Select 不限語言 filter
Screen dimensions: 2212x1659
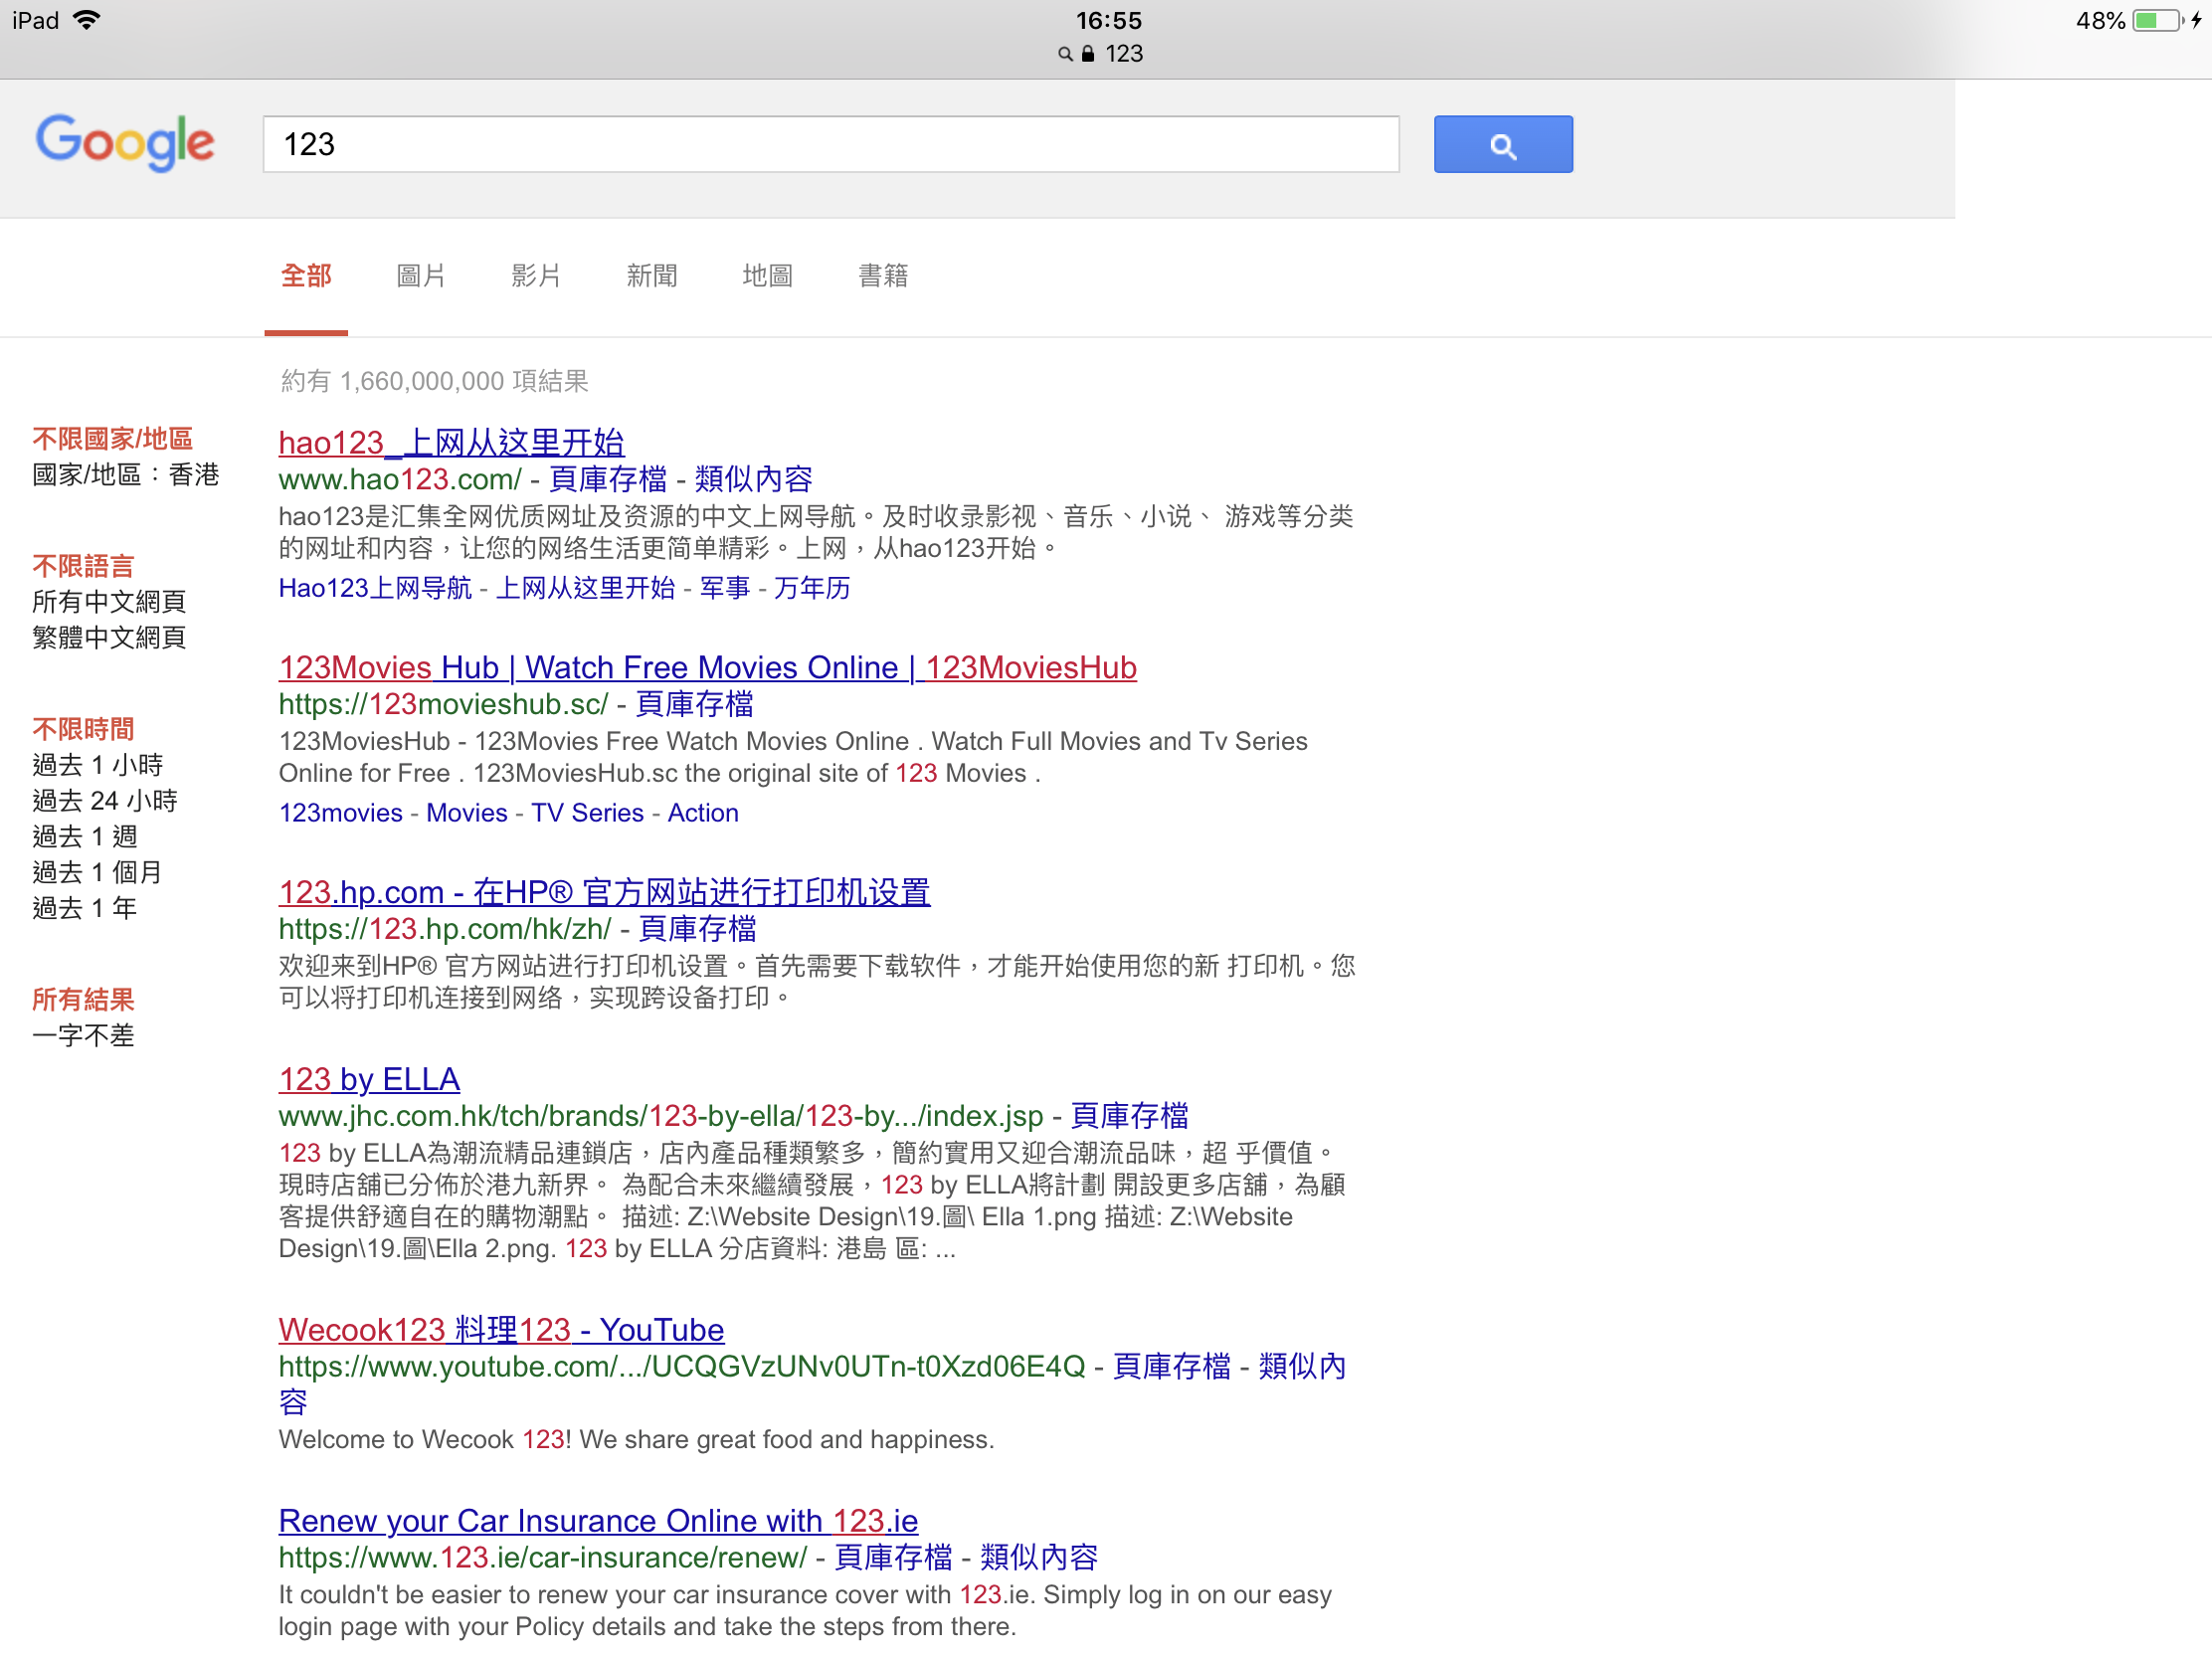point(83,566)
